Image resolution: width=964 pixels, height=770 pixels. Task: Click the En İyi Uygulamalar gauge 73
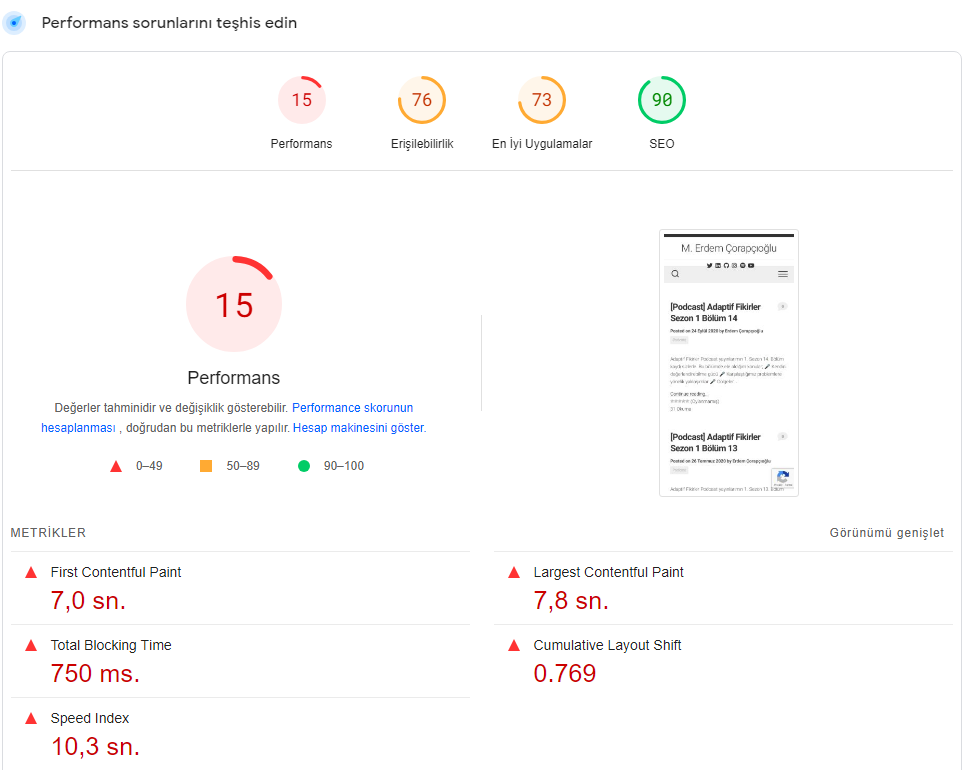pos(541,100)
